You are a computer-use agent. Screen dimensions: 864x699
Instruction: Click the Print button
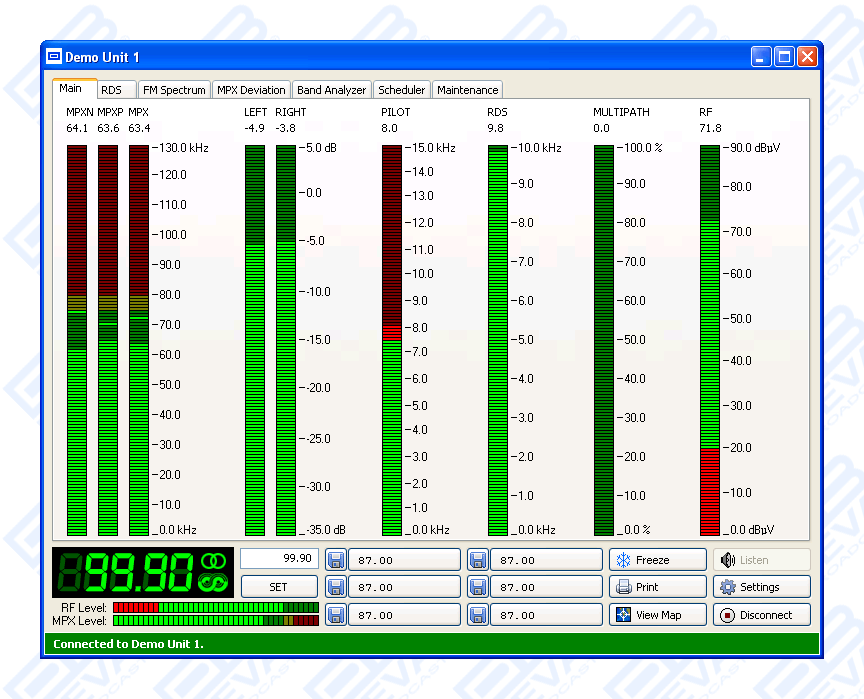(657, 587)
